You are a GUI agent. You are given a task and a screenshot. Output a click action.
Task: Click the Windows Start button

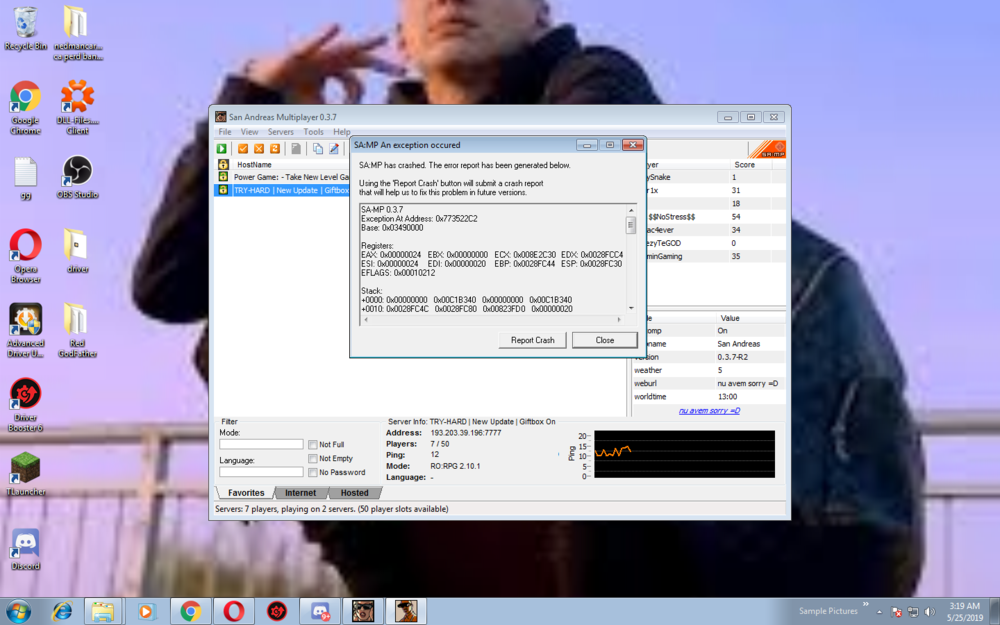point(18,612)
